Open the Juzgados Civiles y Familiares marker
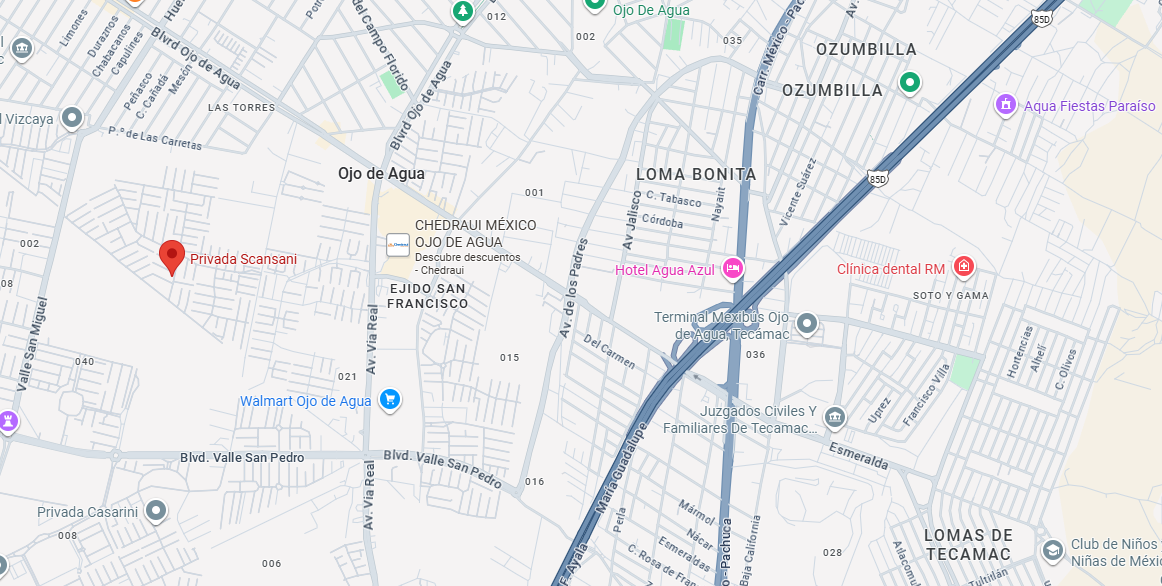 click(x=834, y=418)
